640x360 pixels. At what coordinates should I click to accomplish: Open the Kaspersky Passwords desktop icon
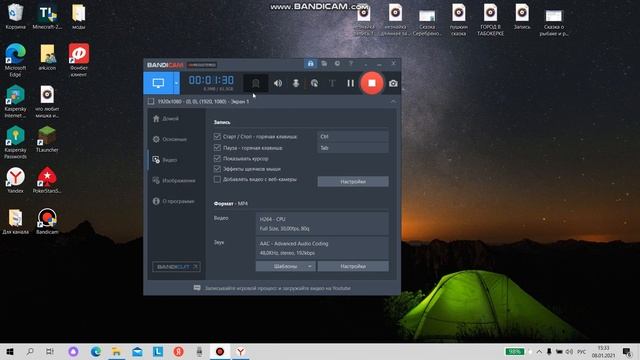(16, 142)
